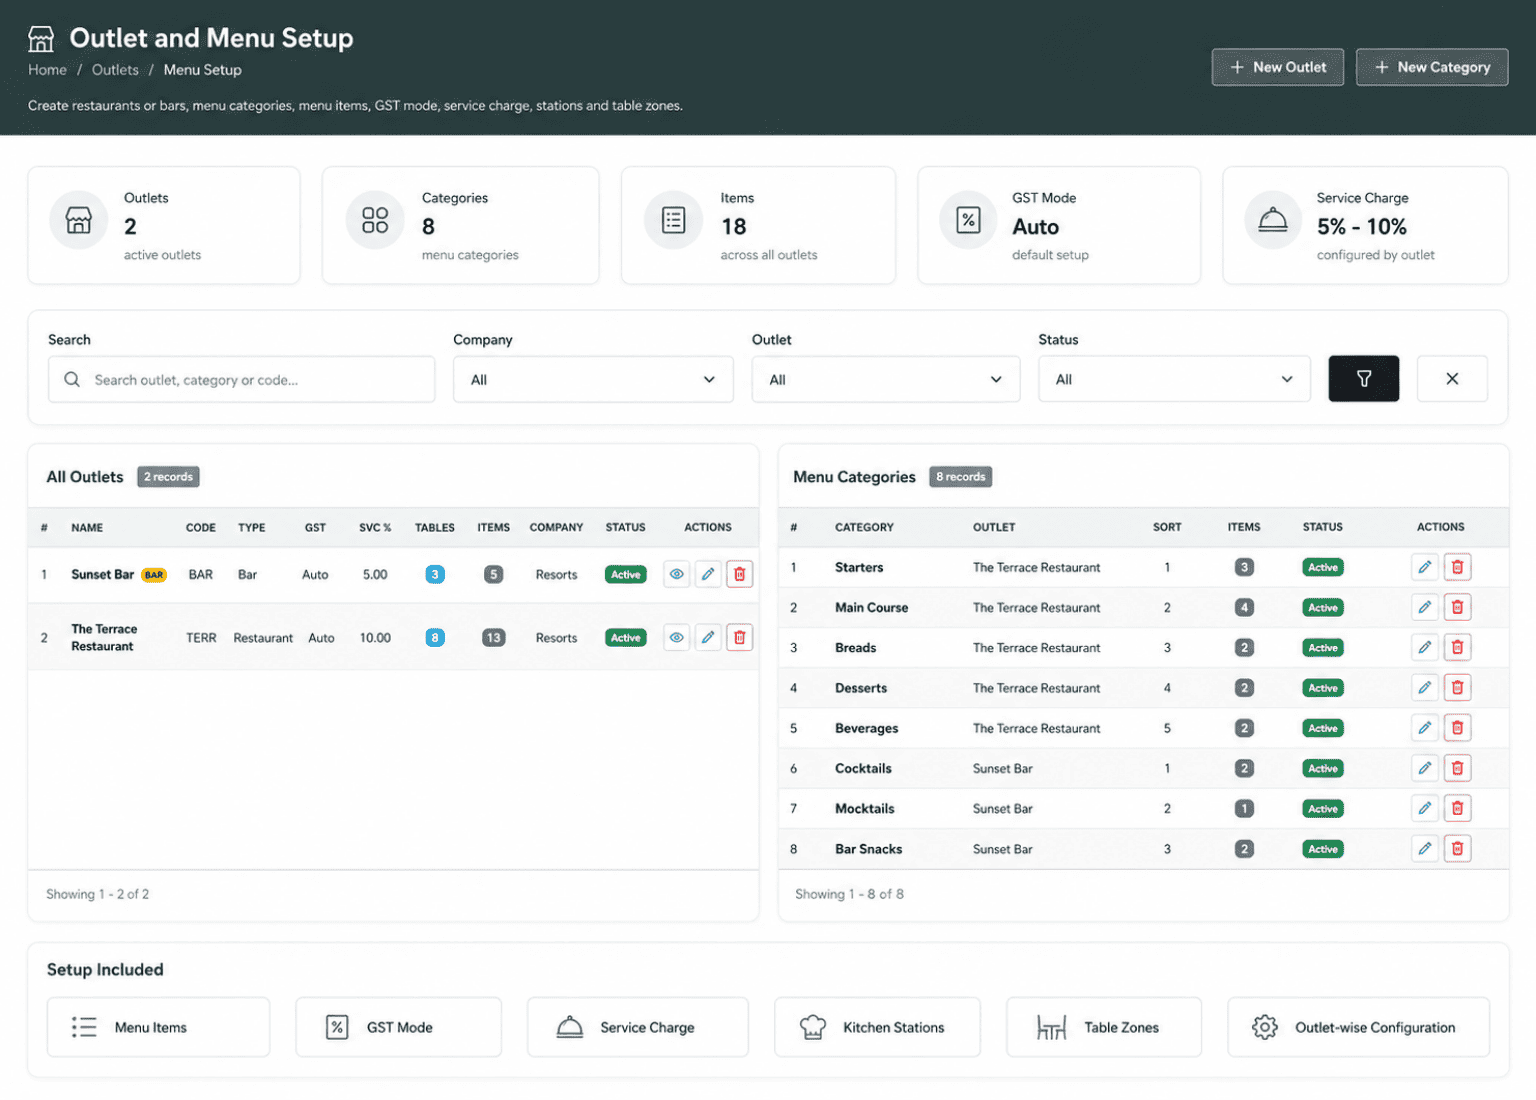Edit the Starters category
The width and height of the screenshot is (1536, 1100).
click(x=1425, y=567)
